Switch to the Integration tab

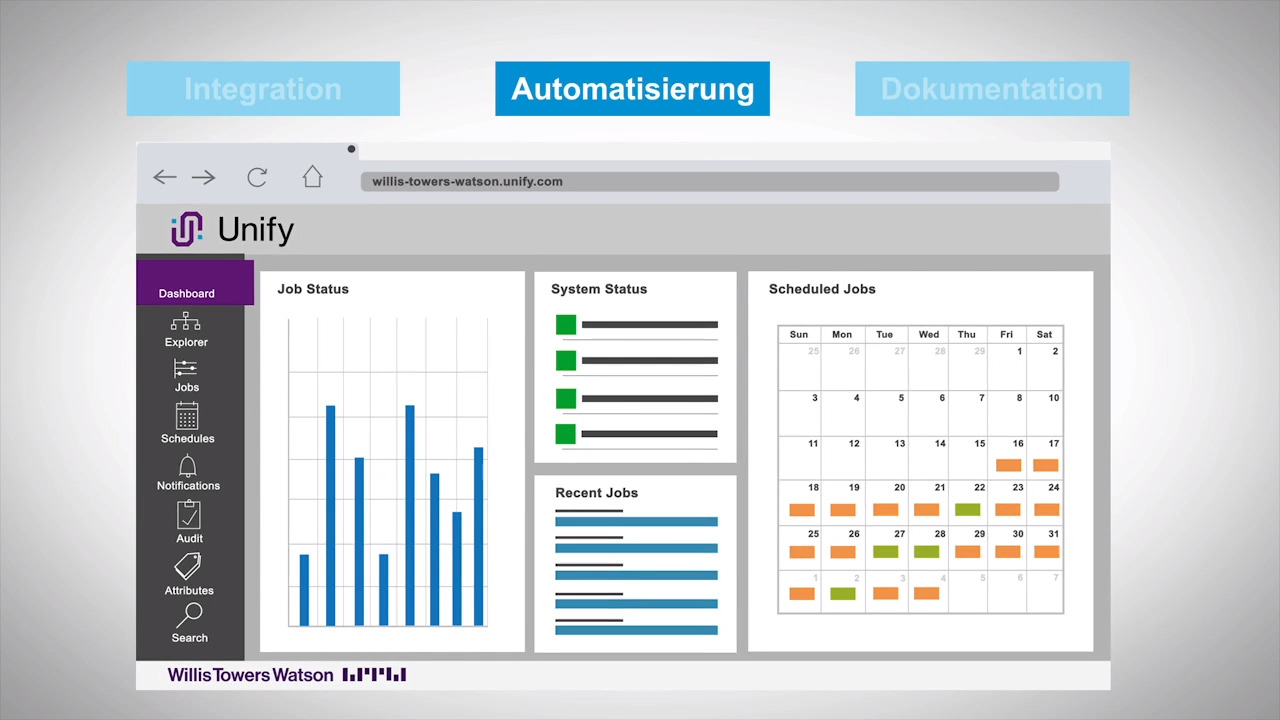(263, 89)
